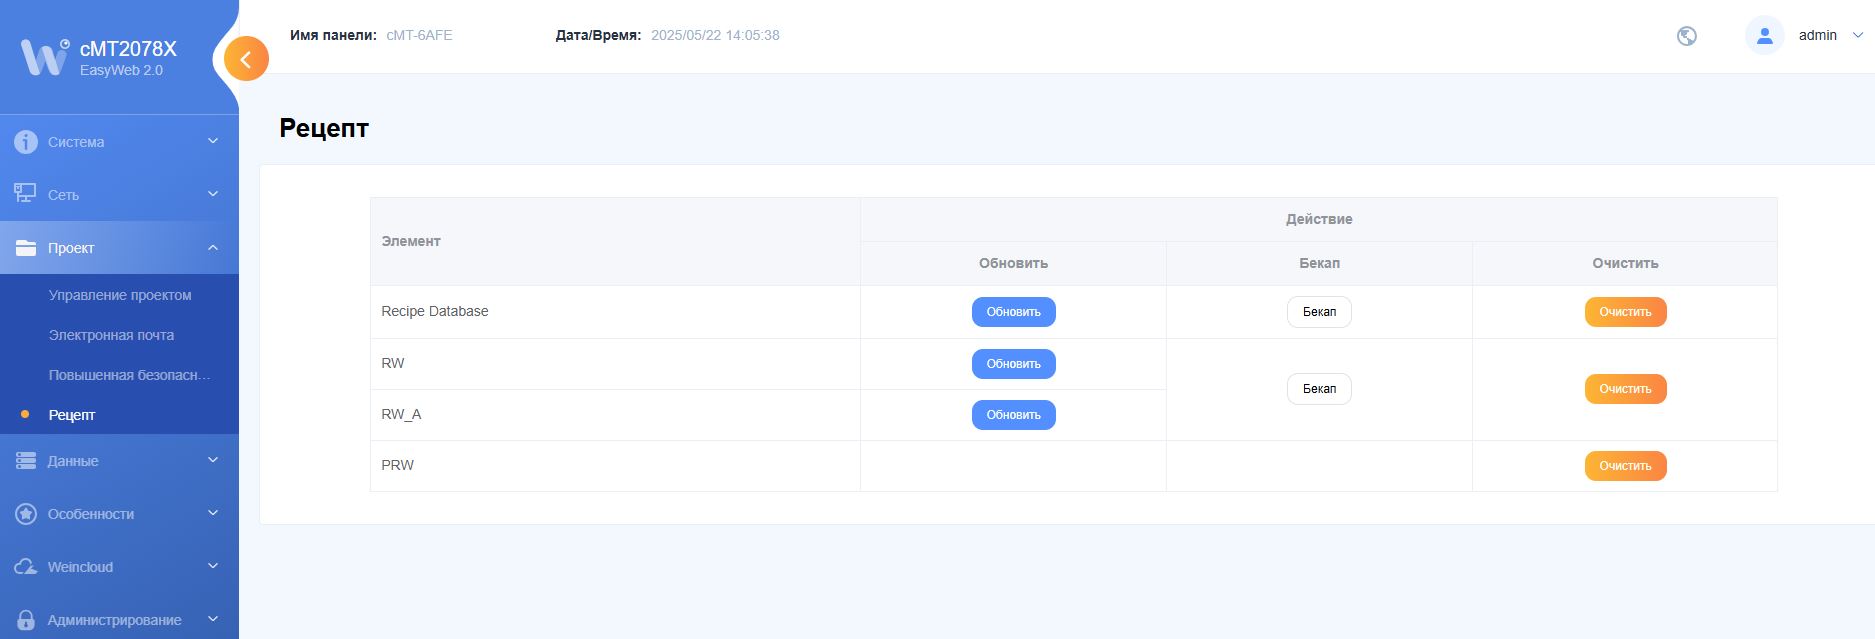Click the Администрирование lock icon
Screen dimensions: 1875x639
(x=26, y=620)
